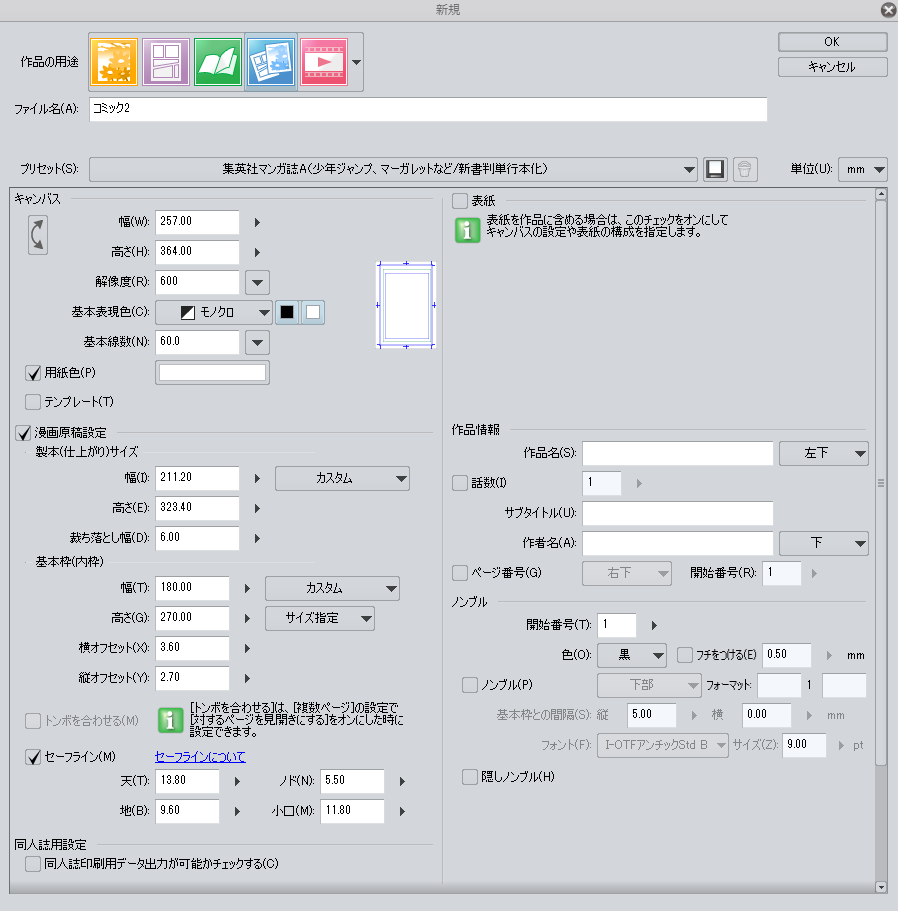898x911 pixels.
Task: Toggle the セーフライン(M) checkbox
Action: (33, 756)
